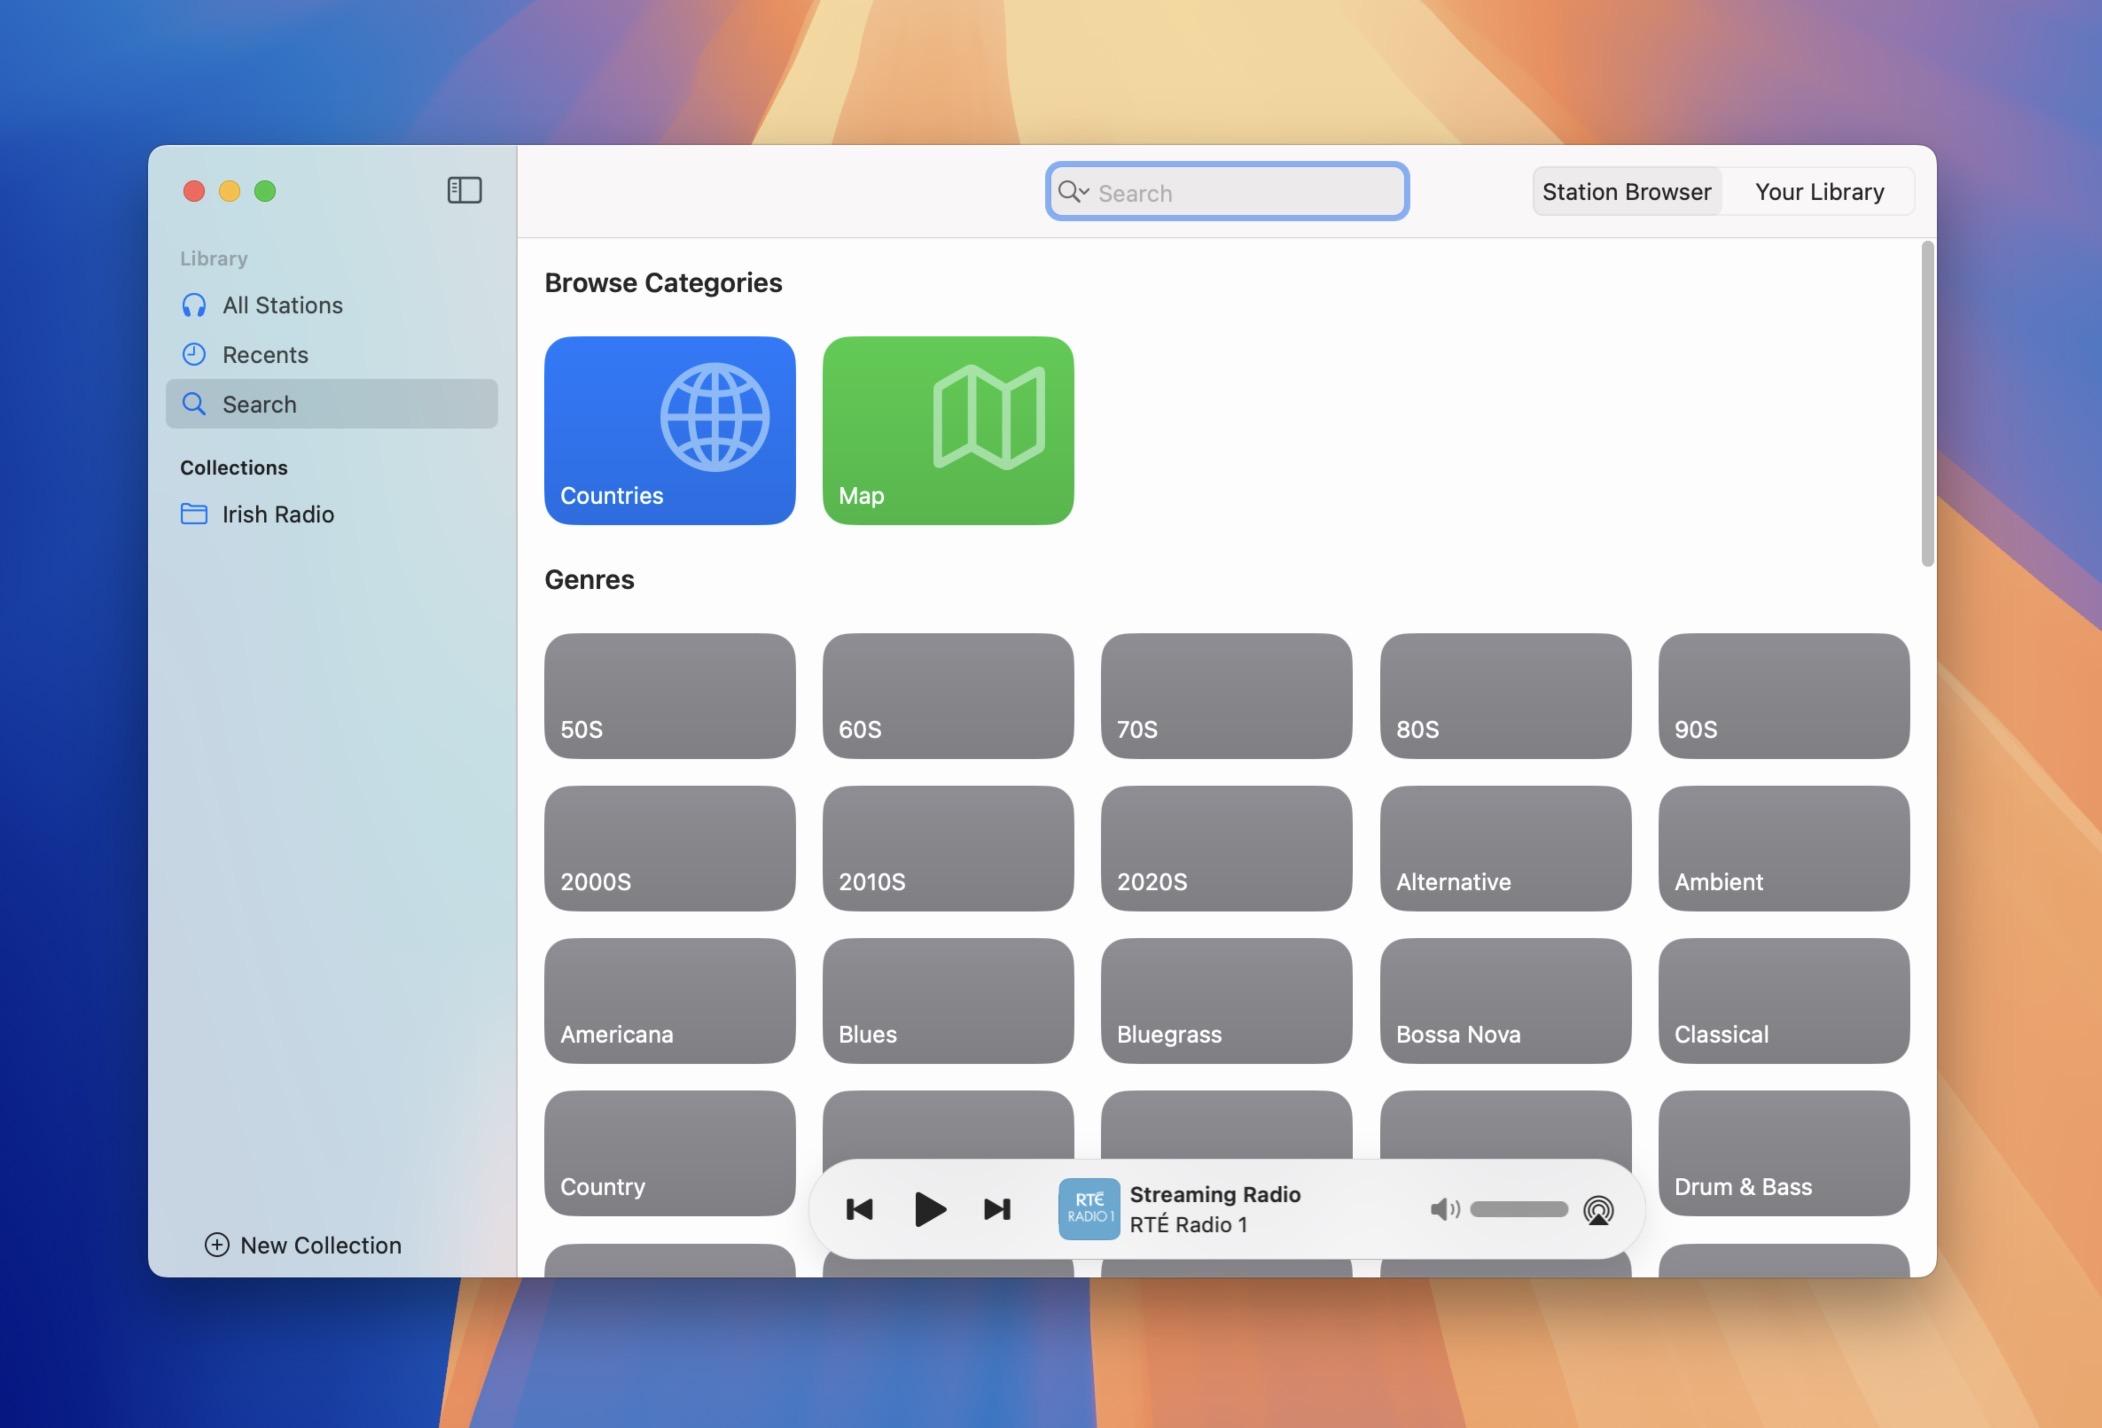Browse the Classical genre tile
The image size is (2102, 1428).
click(1783, 1000)
